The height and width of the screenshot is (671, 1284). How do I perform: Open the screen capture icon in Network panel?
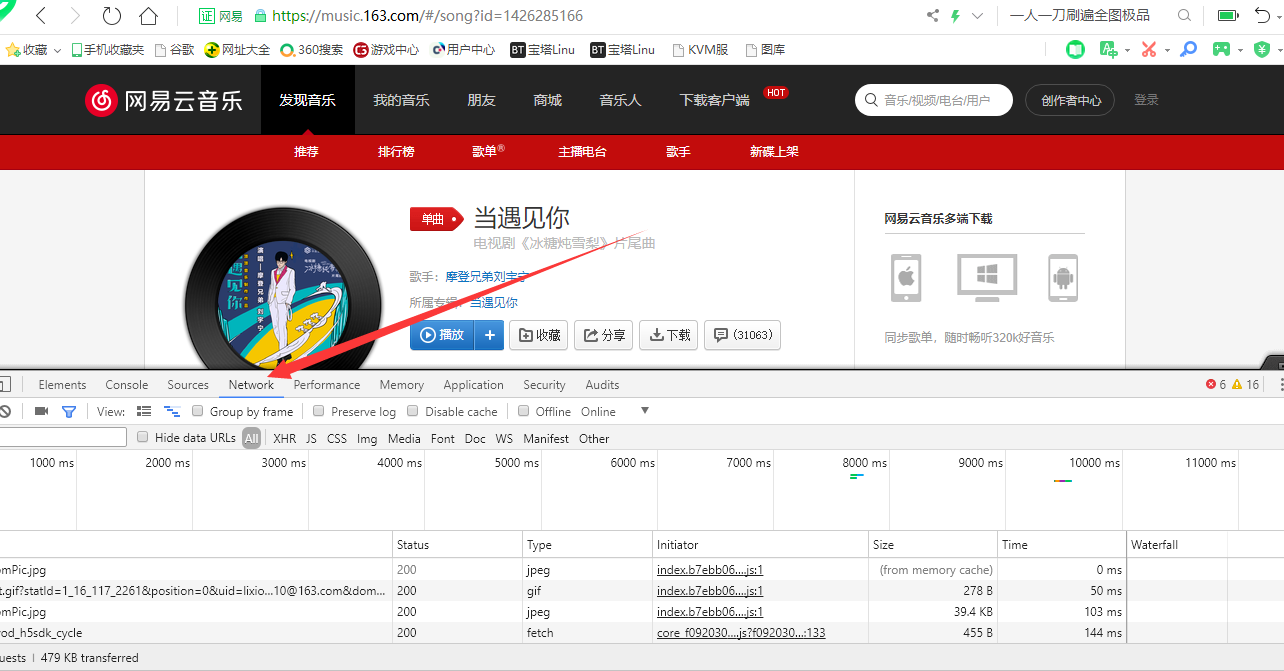coord(41,411)
